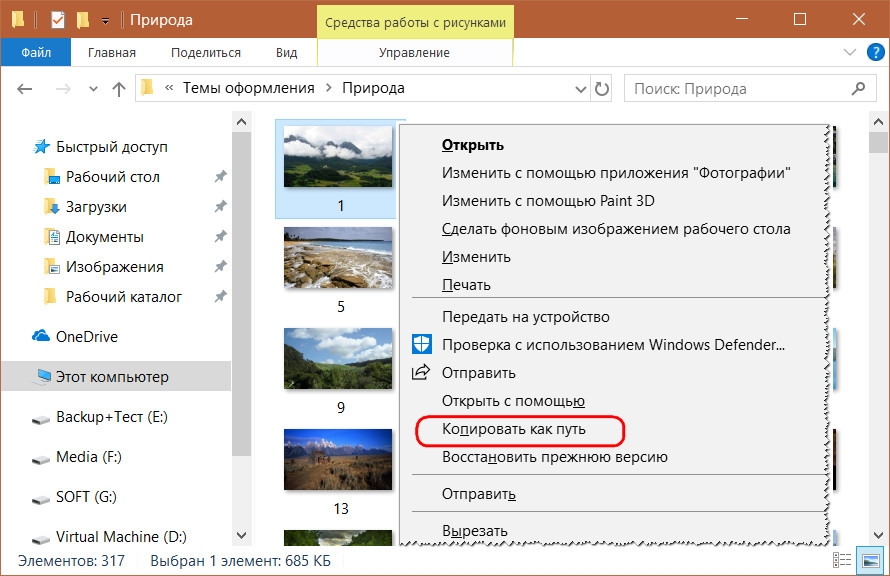The height and width of the screenshot is (576, 890).
Task: Click Темы оформления in the address bar
Action: click(249, 88)
